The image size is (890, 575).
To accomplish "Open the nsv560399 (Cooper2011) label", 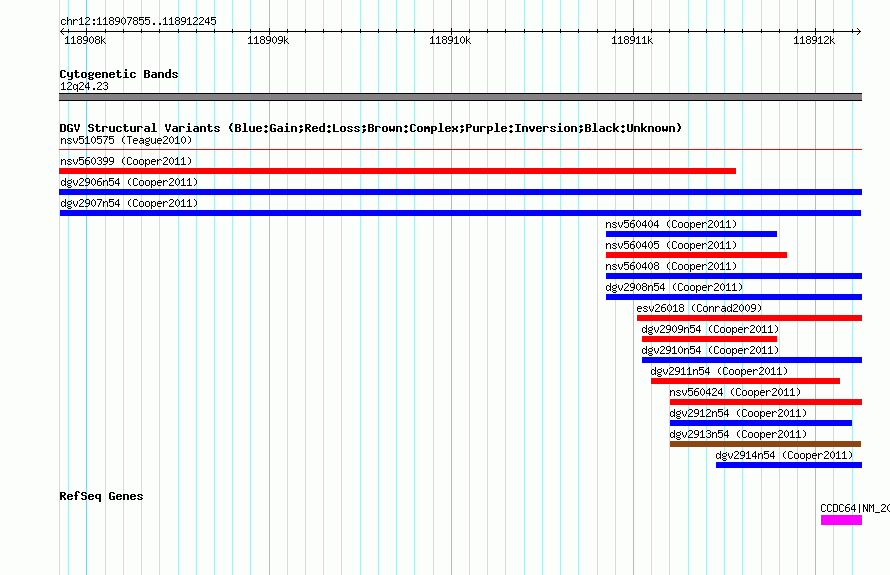I will 126,161.
